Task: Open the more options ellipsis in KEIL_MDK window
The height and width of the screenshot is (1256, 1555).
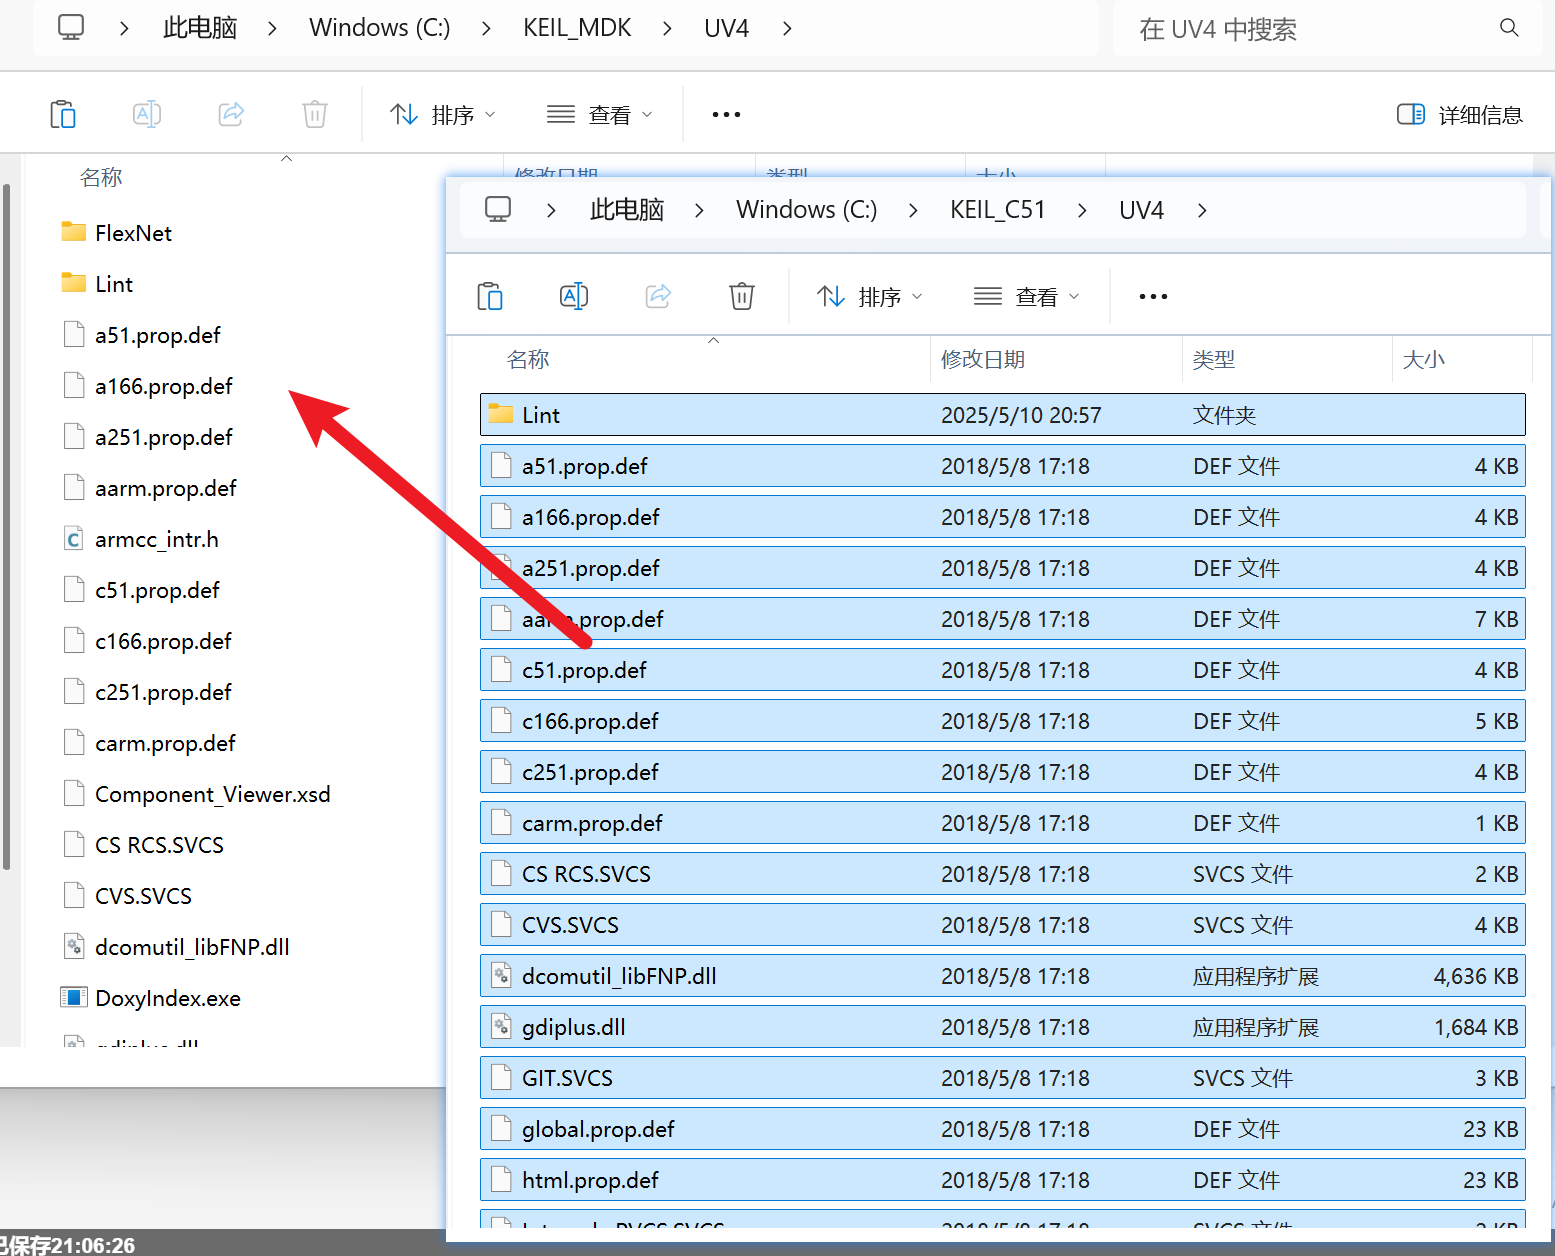Action: 726,114
